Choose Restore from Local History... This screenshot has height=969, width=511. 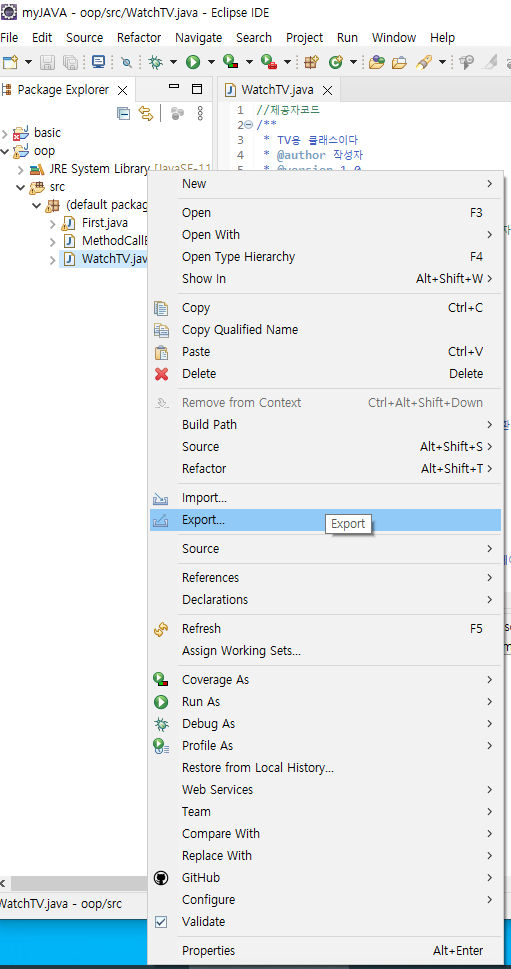click(x=325, y=768)
